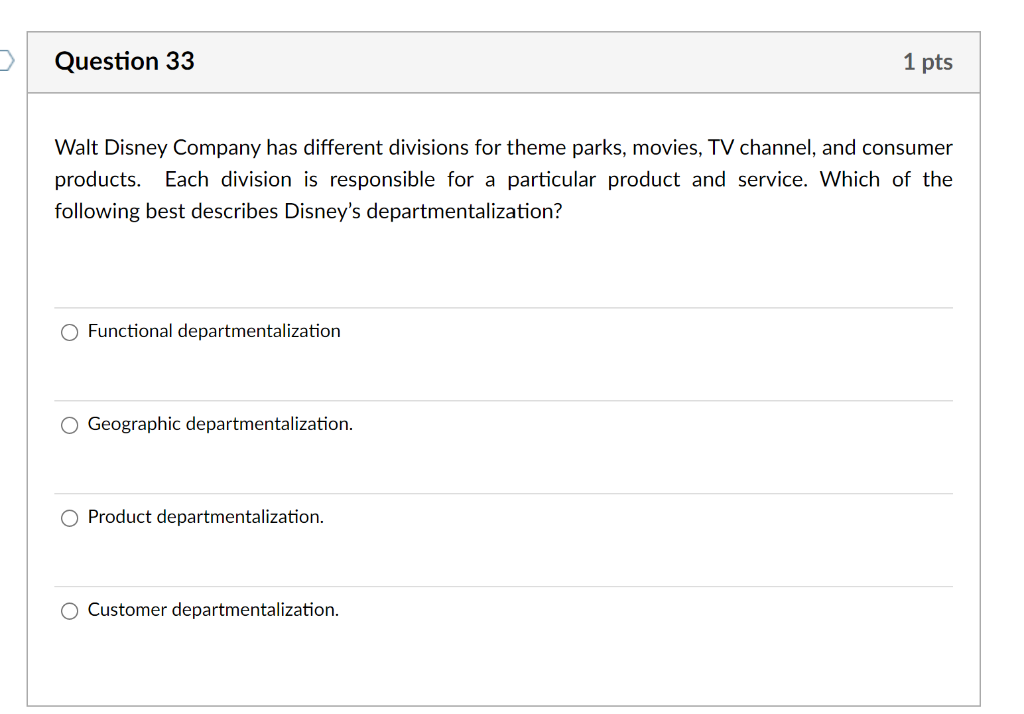1024x714 pixels.
Task: Click the words 'TV channel' in the question
Action: pos(759,148)
